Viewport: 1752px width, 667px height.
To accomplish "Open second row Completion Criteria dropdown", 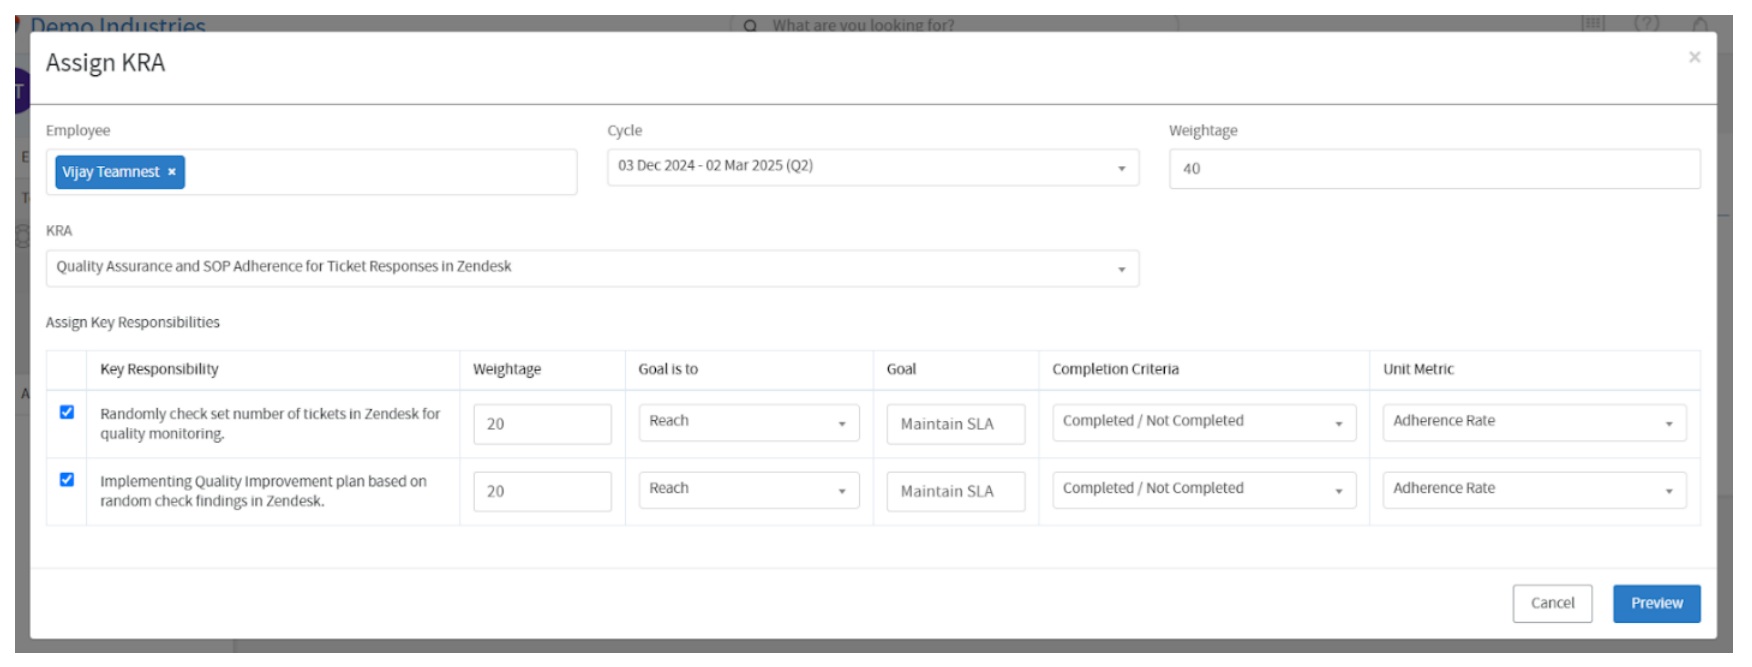I will 1203,490.
